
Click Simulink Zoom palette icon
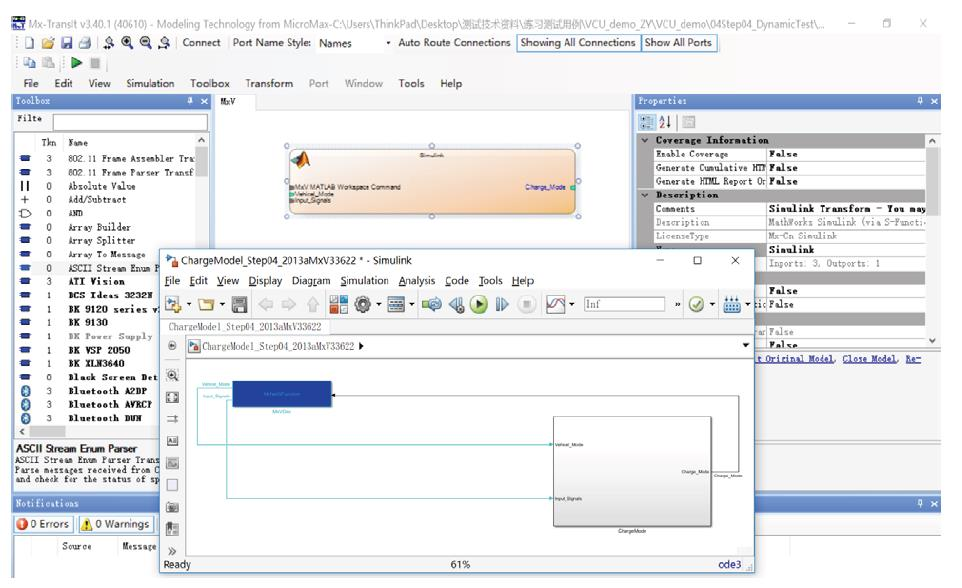(x=173, y=376)
